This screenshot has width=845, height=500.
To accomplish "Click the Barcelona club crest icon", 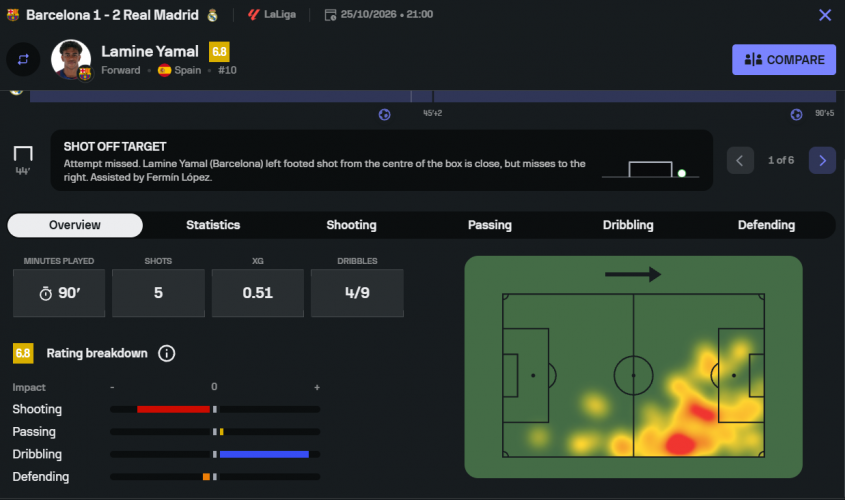I will tap(13, 15).
